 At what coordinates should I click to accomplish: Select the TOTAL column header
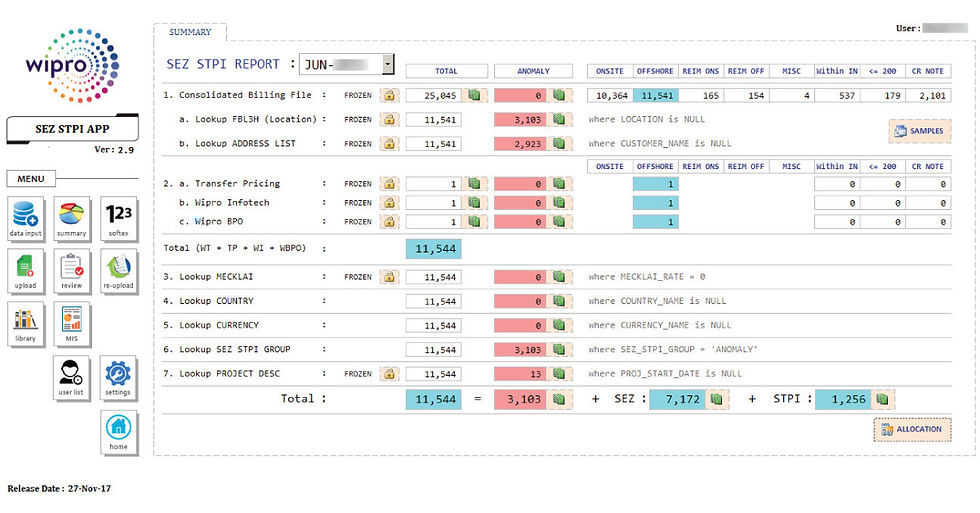(446, 71)
